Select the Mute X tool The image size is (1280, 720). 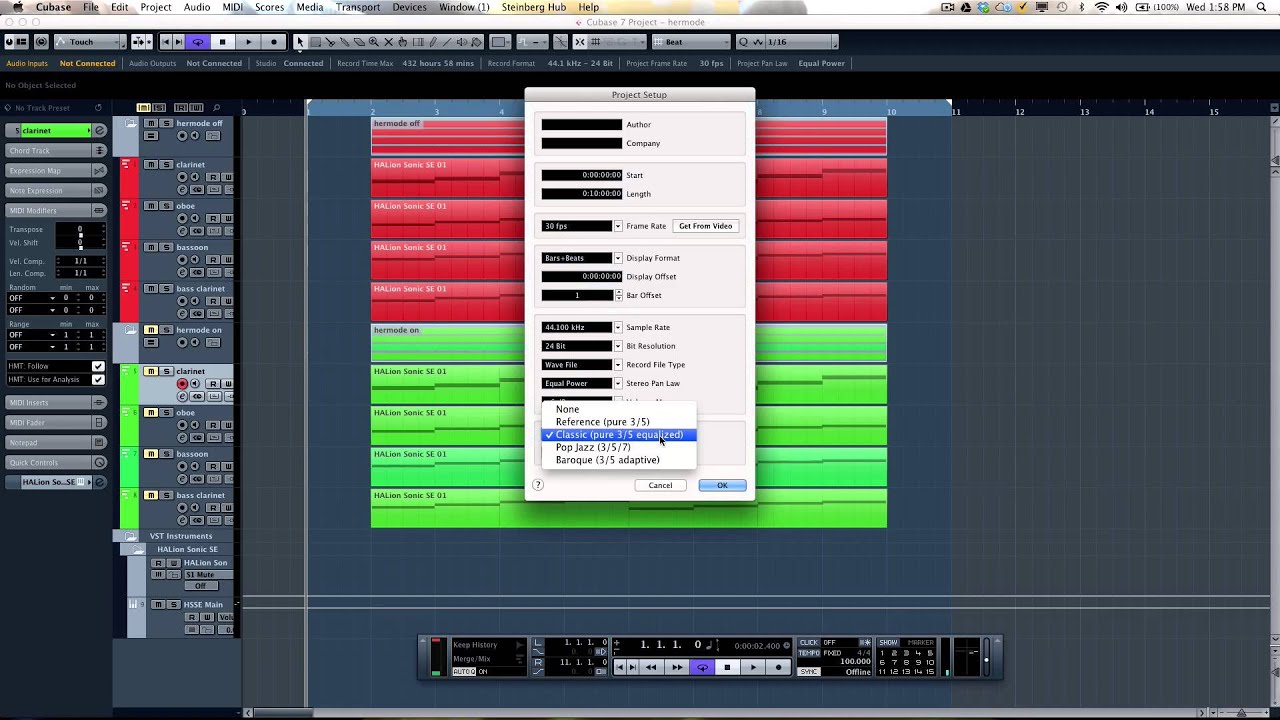pyautogui.click(x=388, y=42)
